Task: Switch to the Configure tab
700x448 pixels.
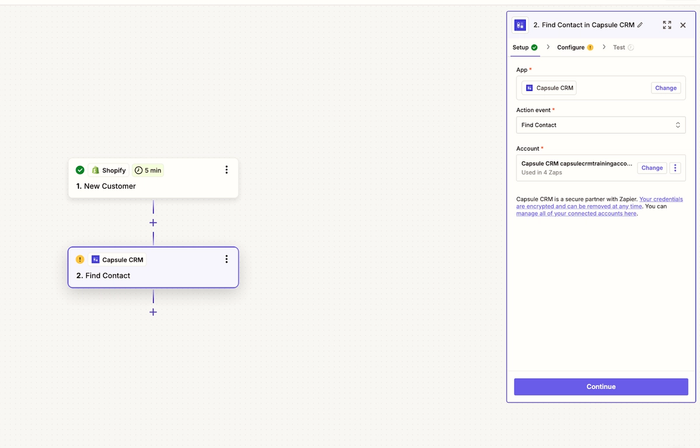Action: 575,47
